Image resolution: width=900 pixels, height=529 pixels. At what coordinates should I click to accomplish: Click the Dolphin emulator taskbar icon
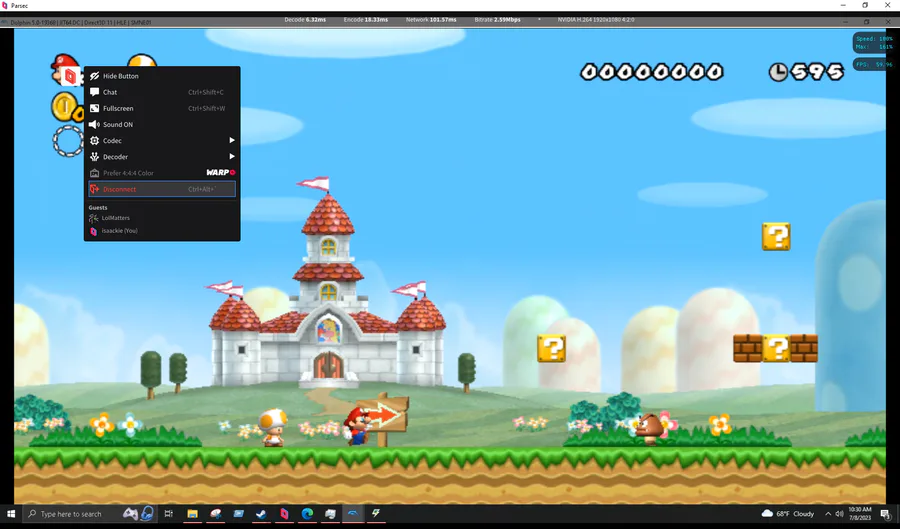click(x=353, y=514)
